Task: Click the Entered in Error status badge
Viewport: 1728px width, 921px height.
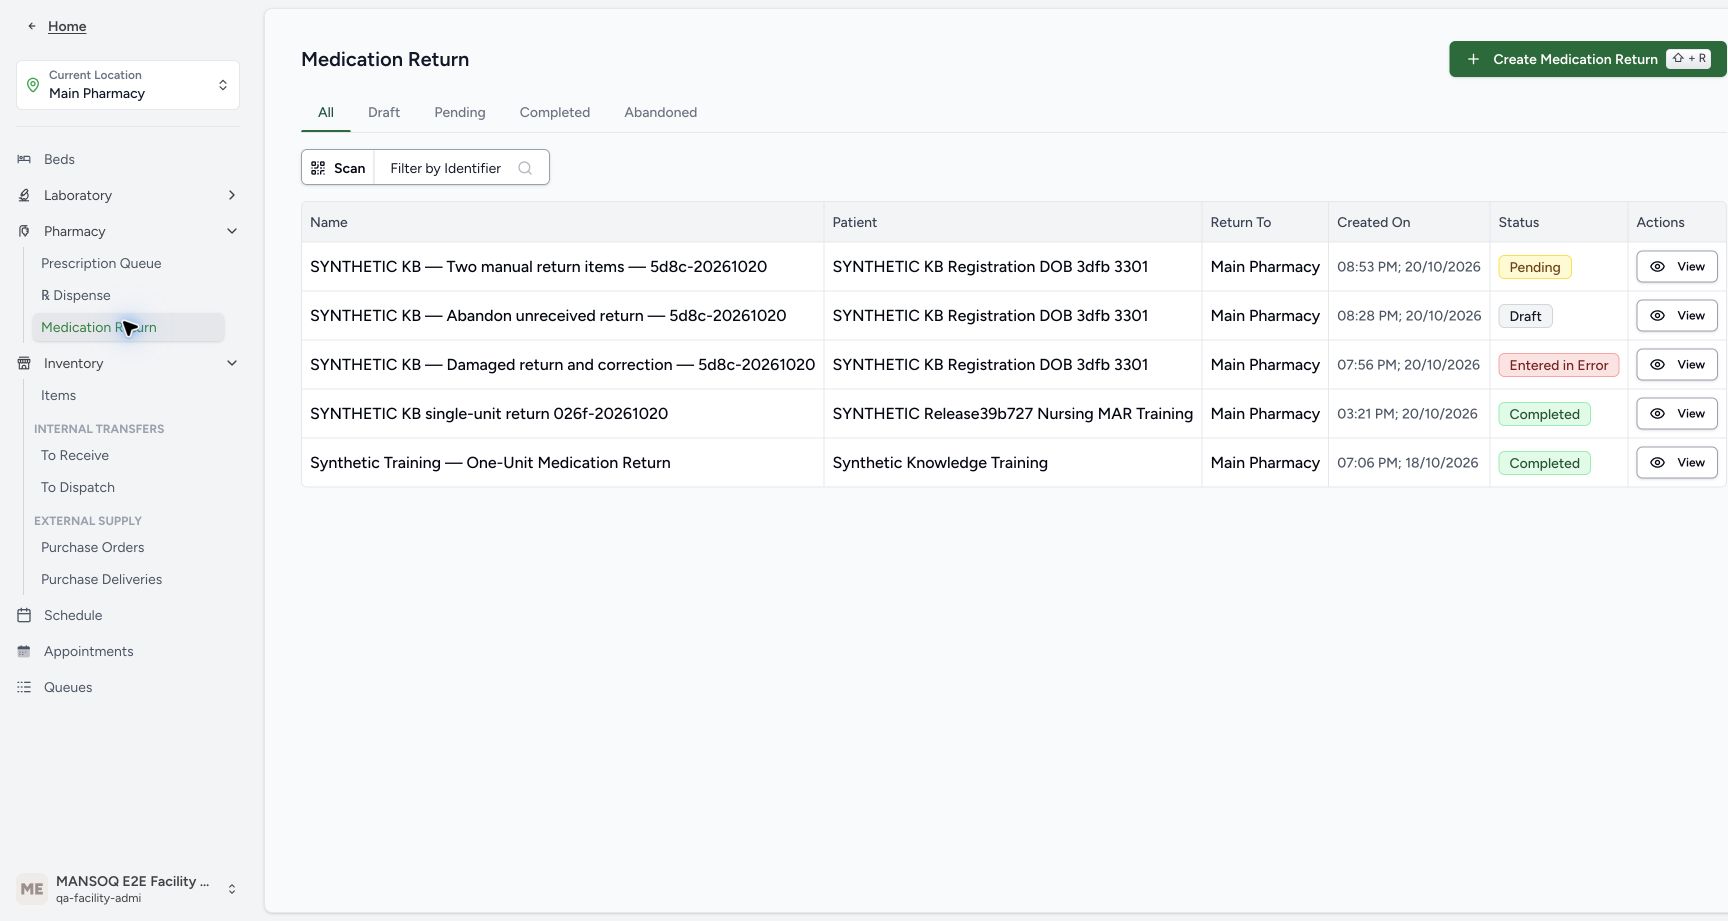Action: 1559,365
